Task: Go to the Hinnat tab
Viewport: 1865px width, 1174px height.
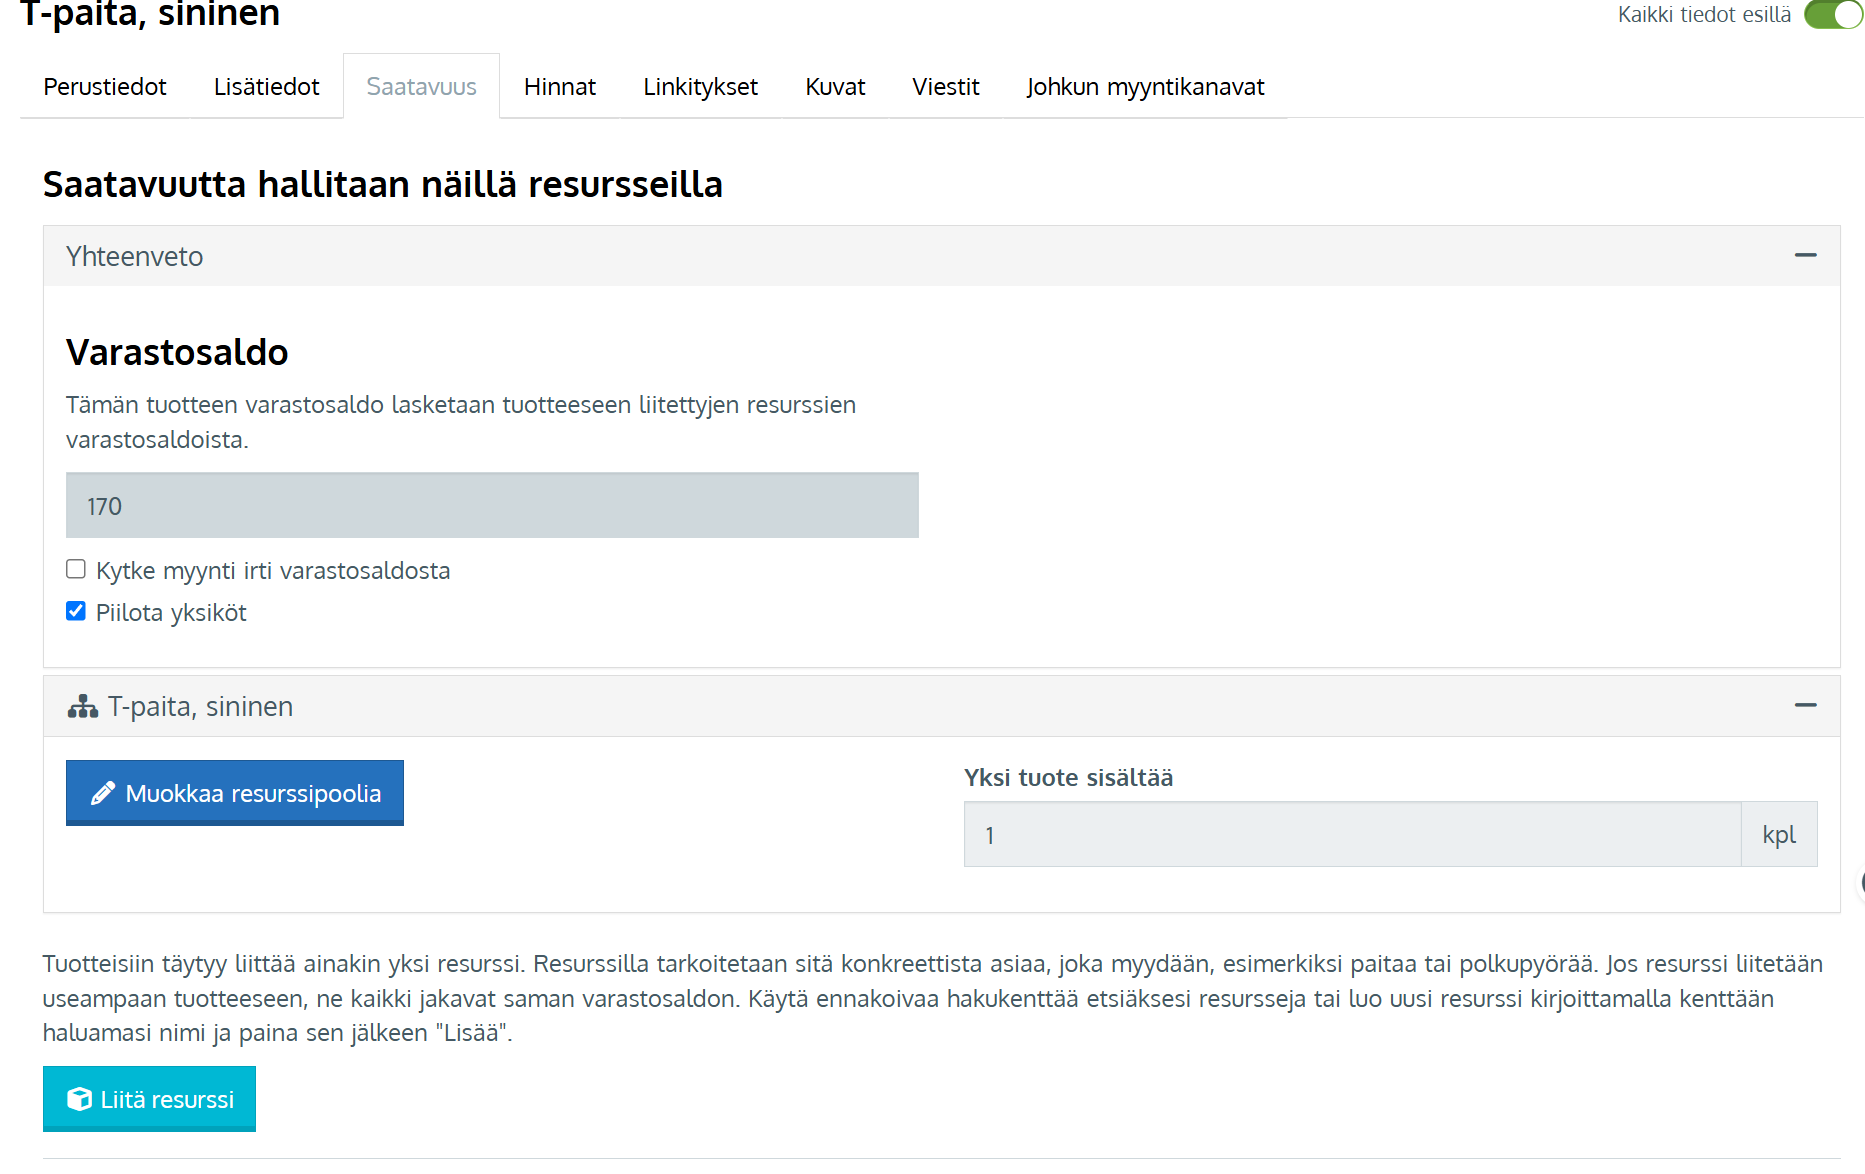Action: point(559,87)
